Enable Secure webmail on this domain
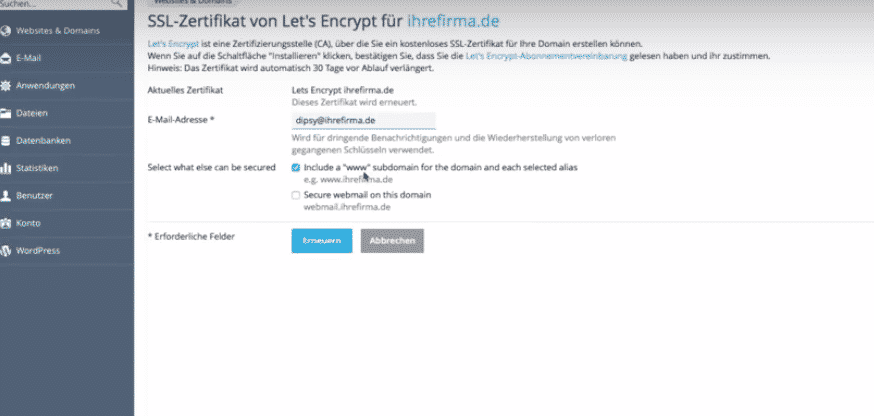 [x=296, y=195]
